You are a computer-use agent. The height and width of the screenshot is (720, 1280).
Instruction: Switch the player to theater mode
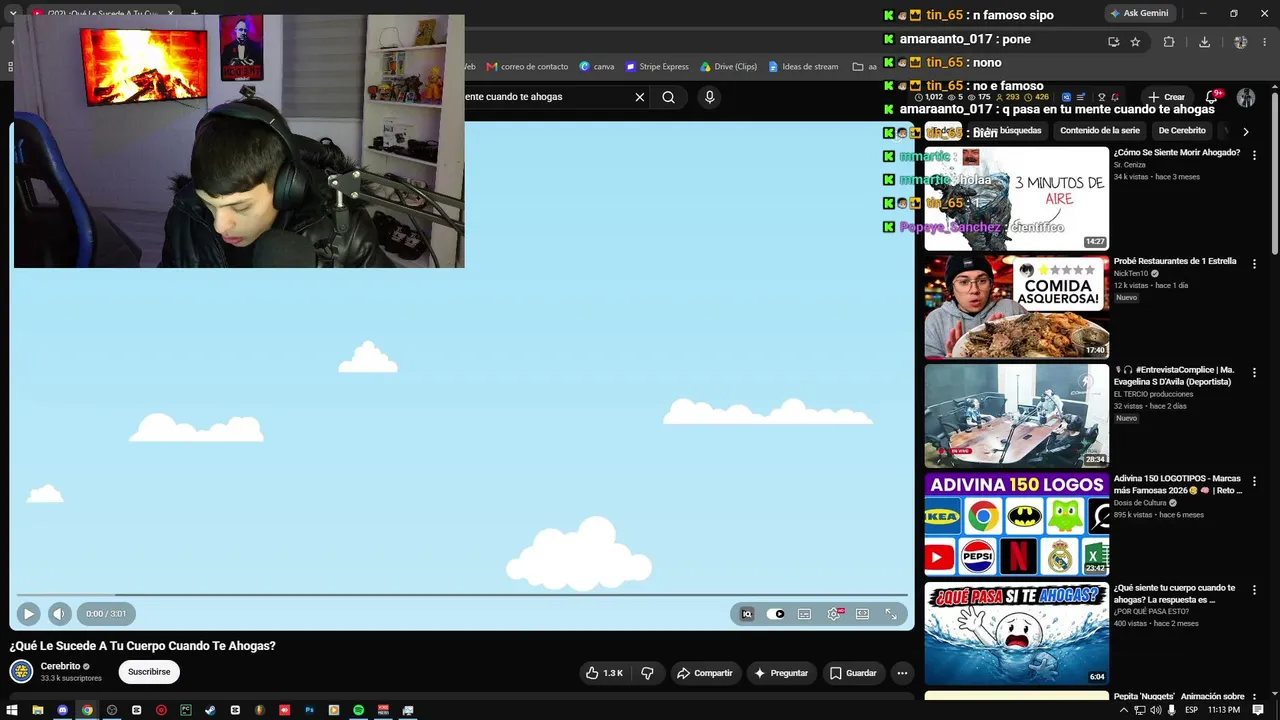[x=862, y=614]
